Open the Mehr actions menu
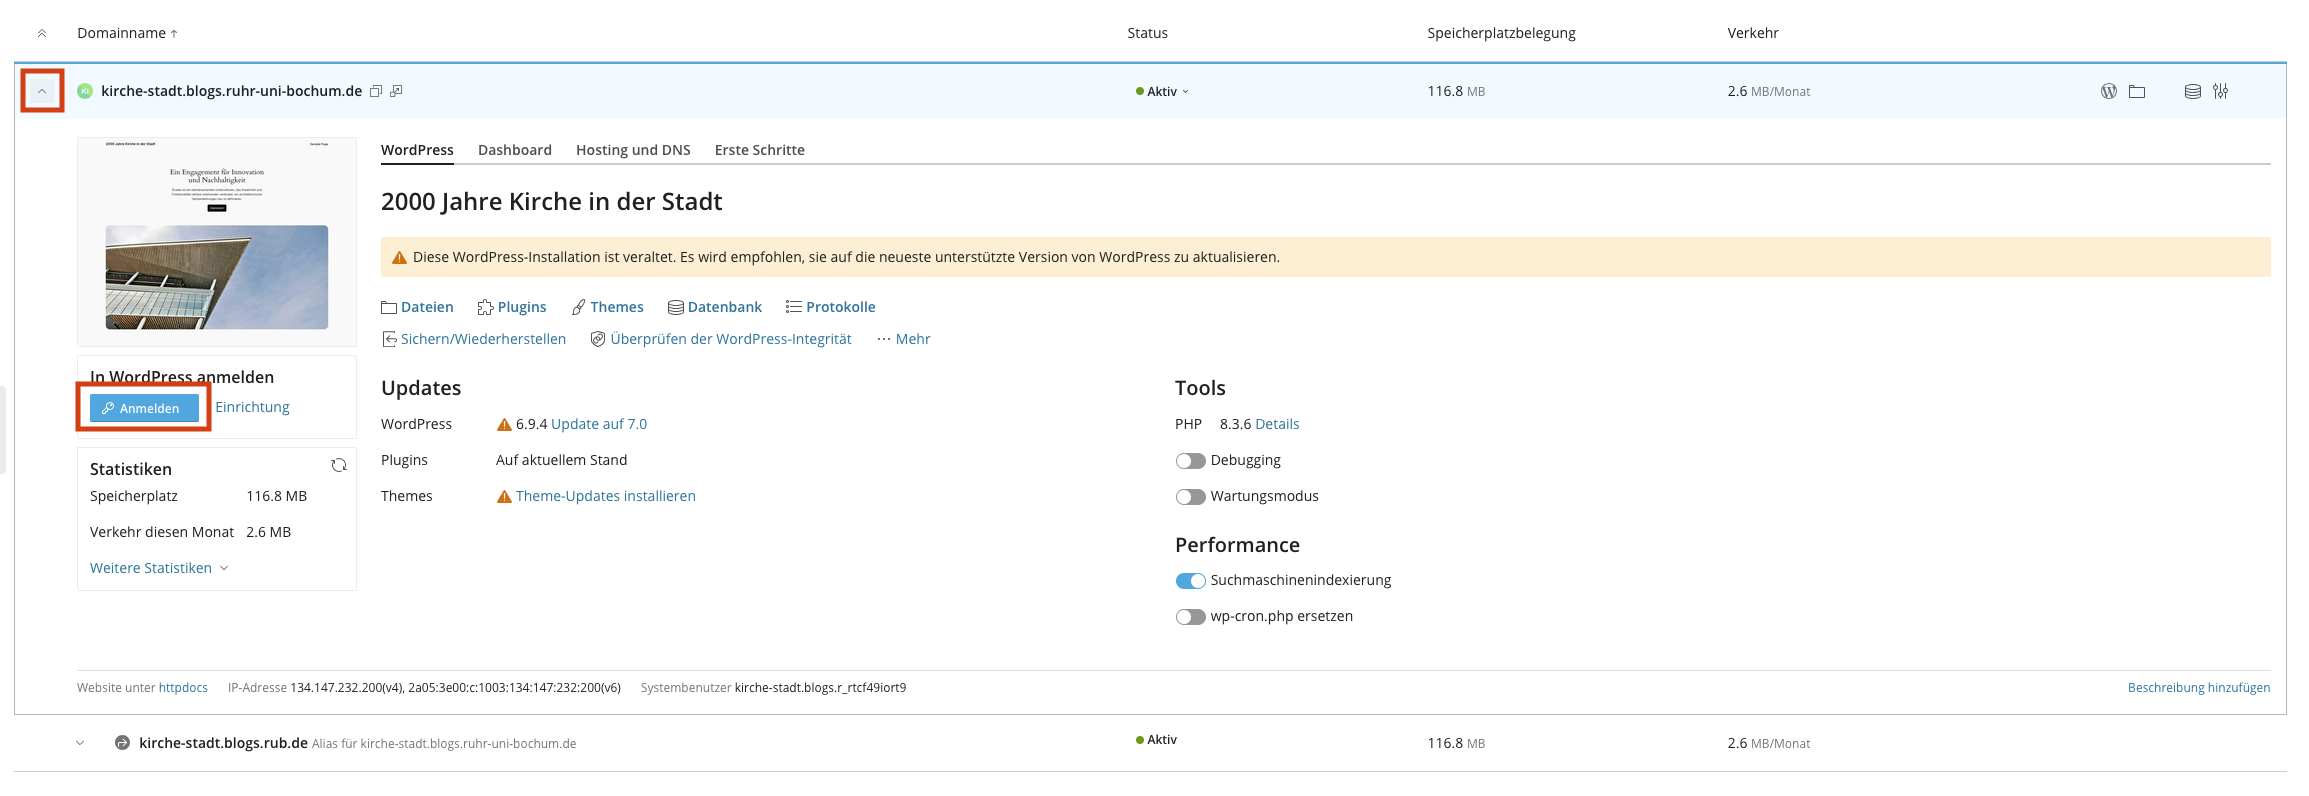This screenshot has height=796, width=2309. (x=904, y=339)
